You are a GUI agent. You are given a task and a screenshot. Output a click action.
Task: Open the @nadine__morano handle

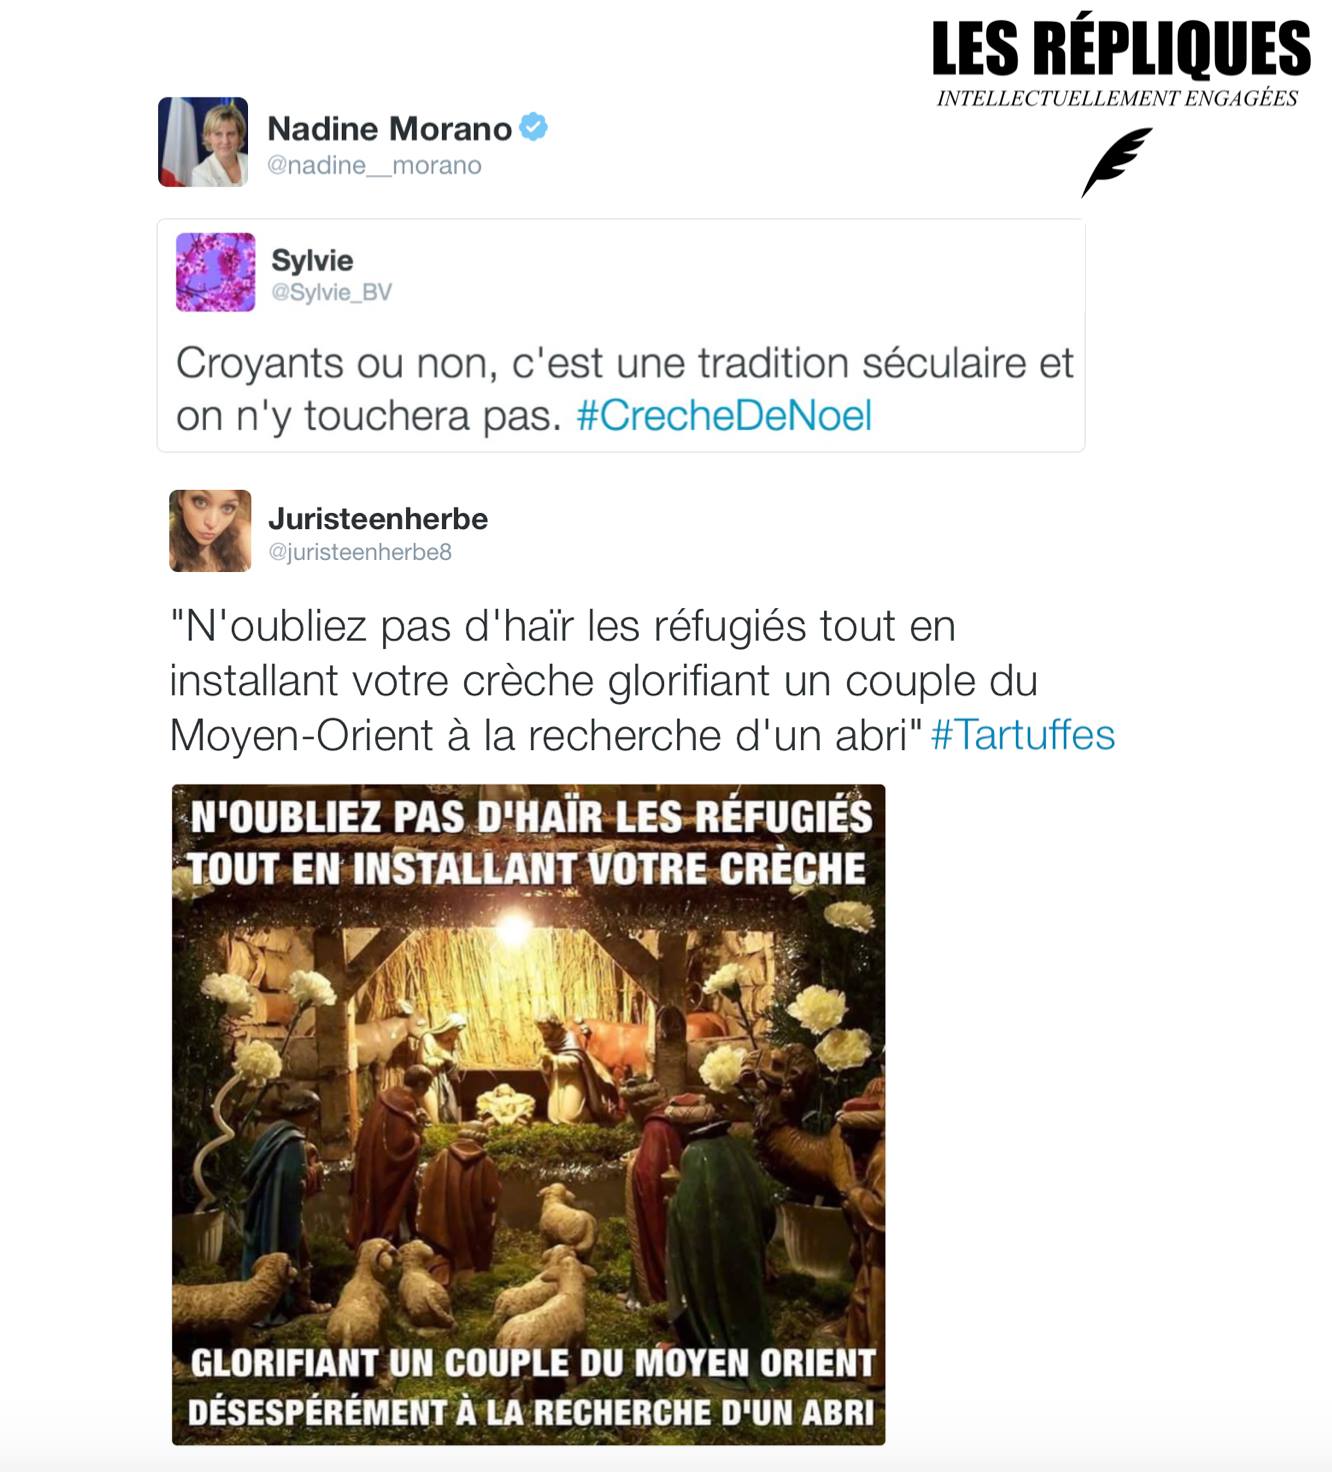(x=374, y=166)
